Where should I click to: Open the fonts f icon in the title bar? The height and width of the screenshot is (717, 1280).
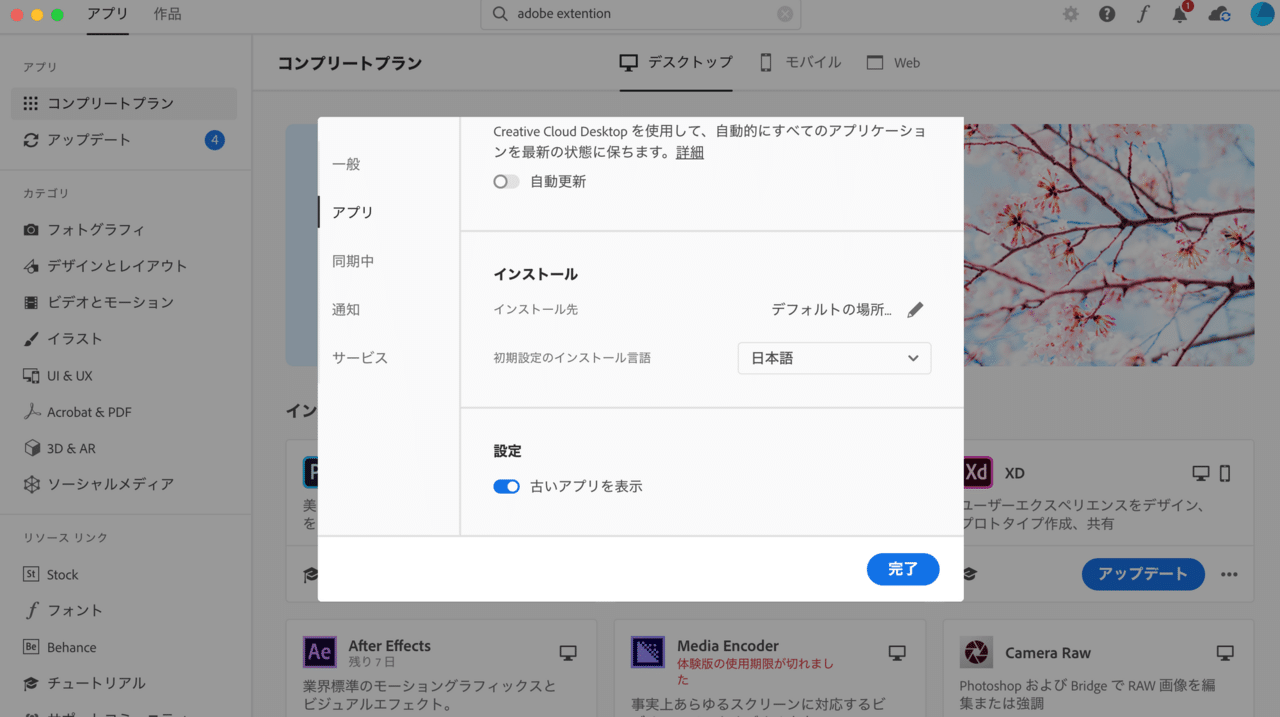click(1144, 14)
